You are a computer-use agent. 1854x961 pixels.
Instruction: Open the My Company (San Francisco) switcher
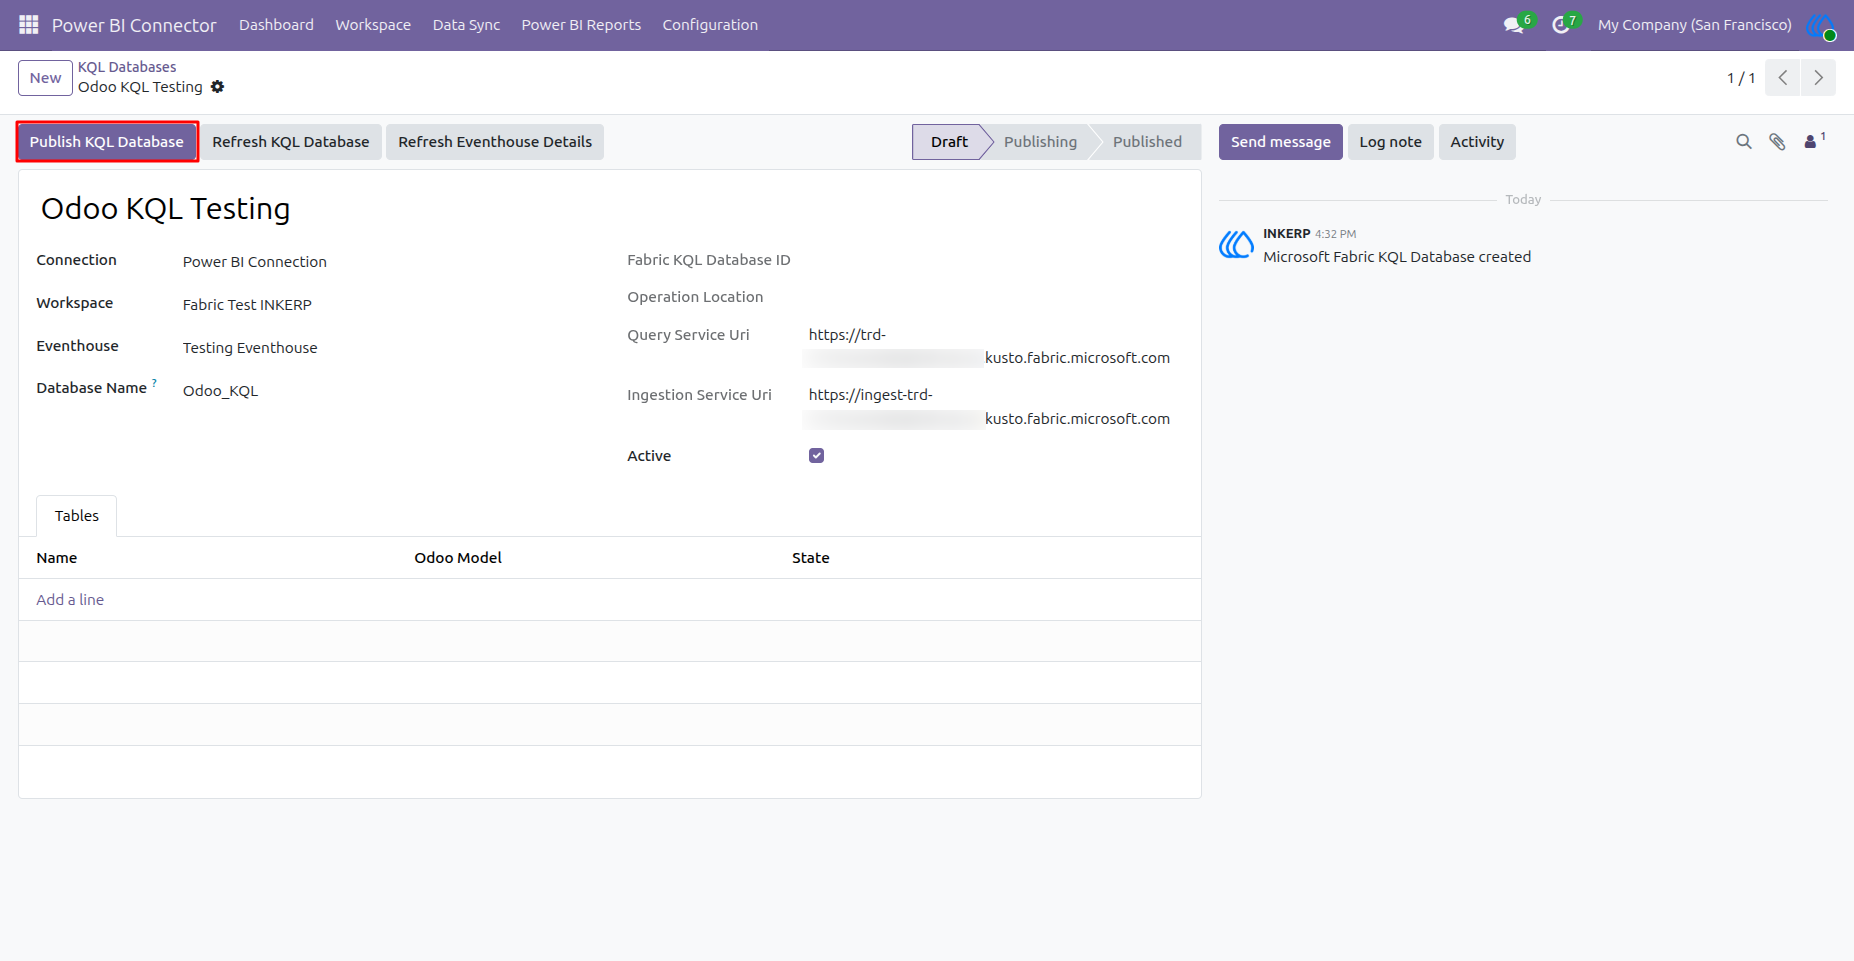point(1694,25)
